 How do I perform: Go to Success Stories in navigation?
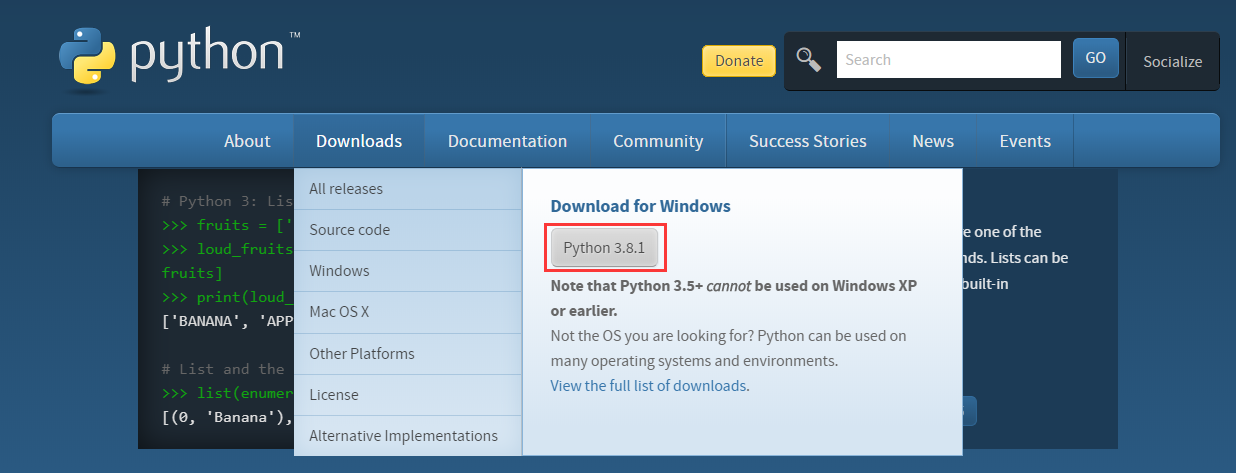[x=807, y=141]
